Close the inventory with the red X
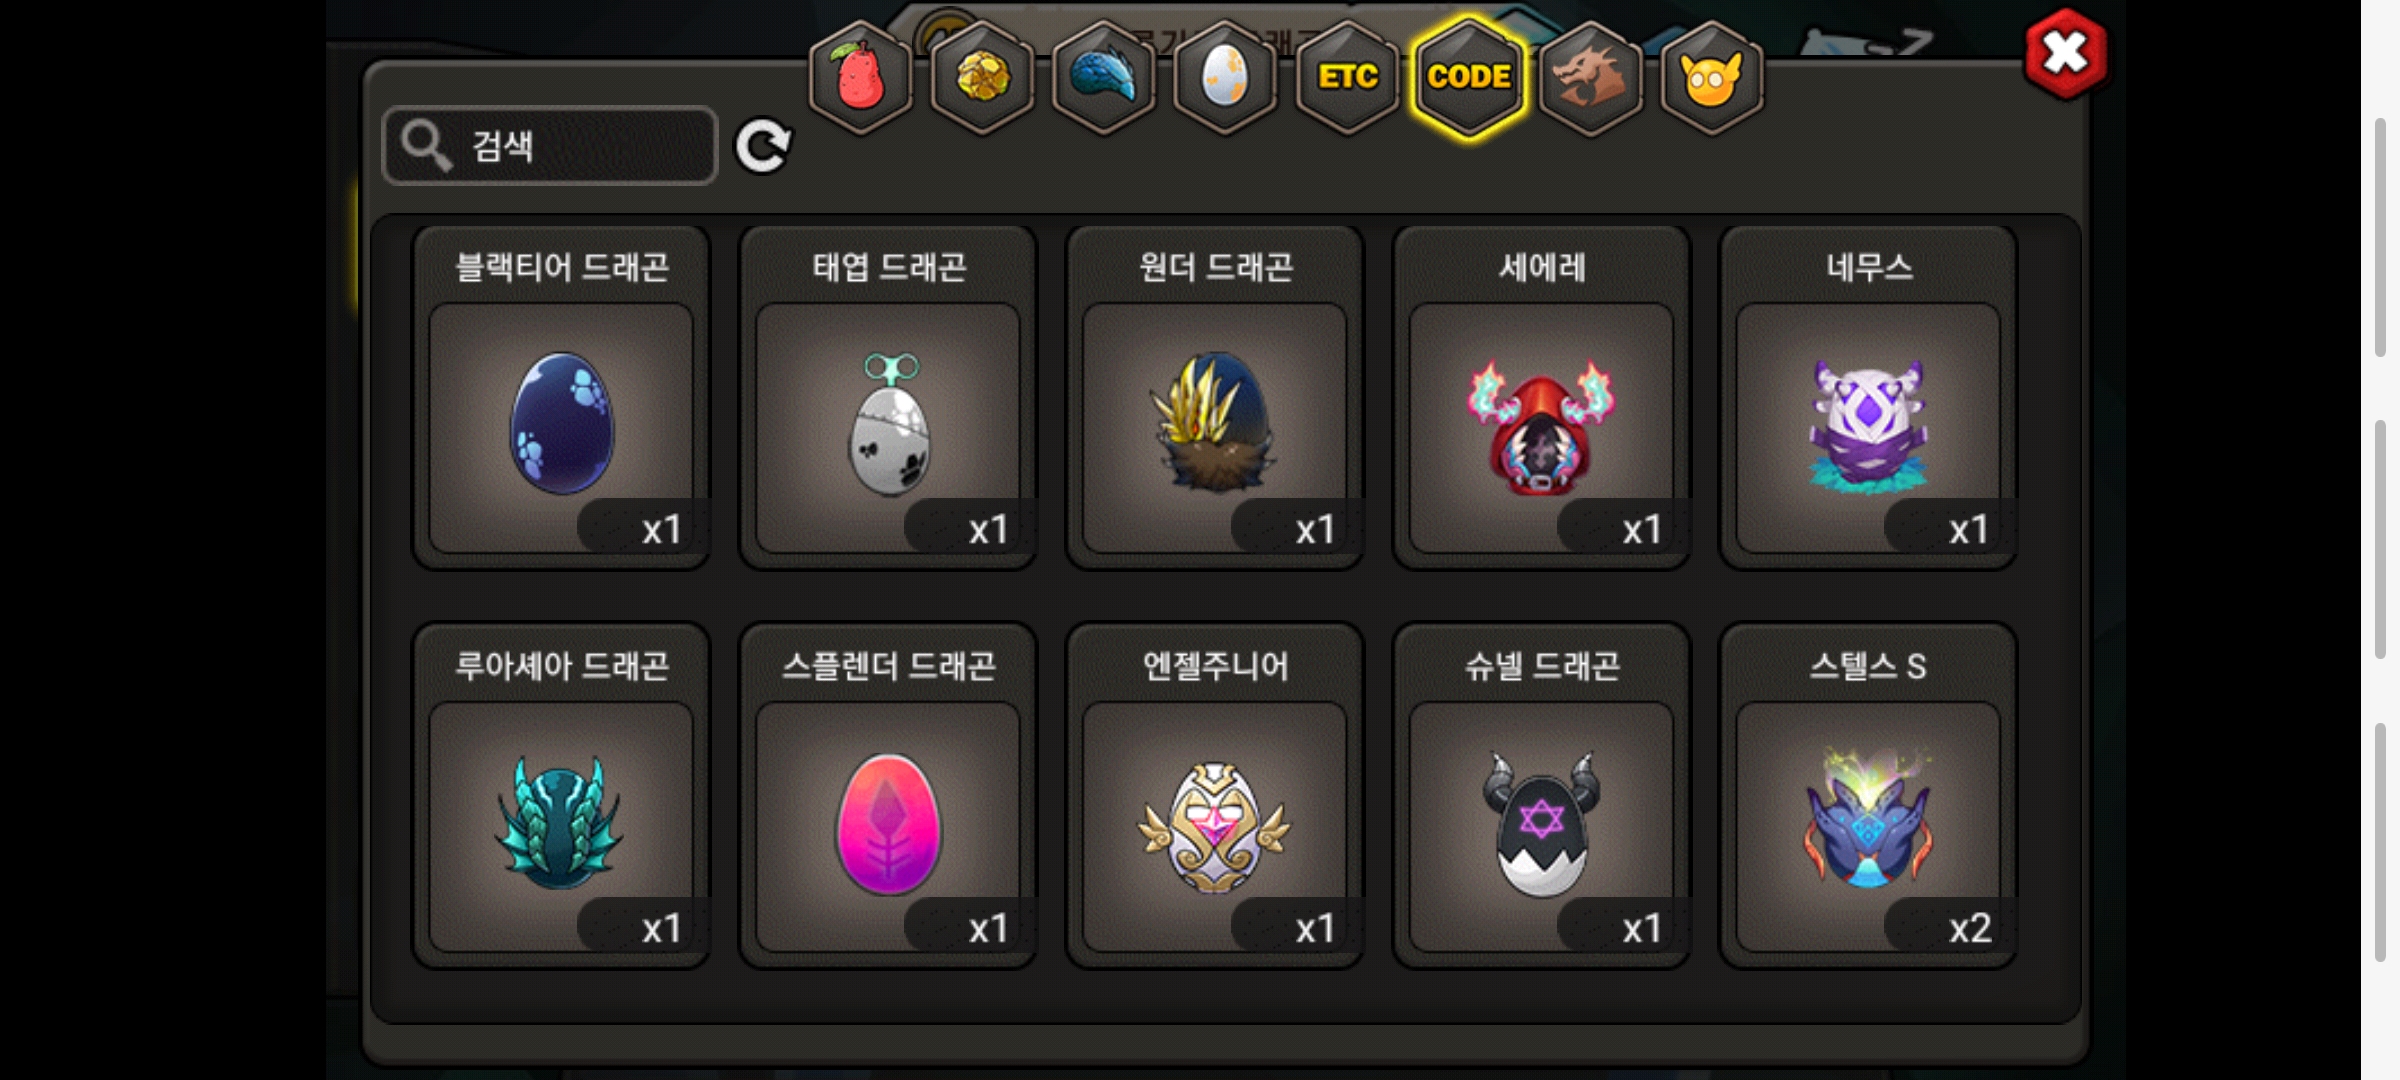 (2065, 54)
